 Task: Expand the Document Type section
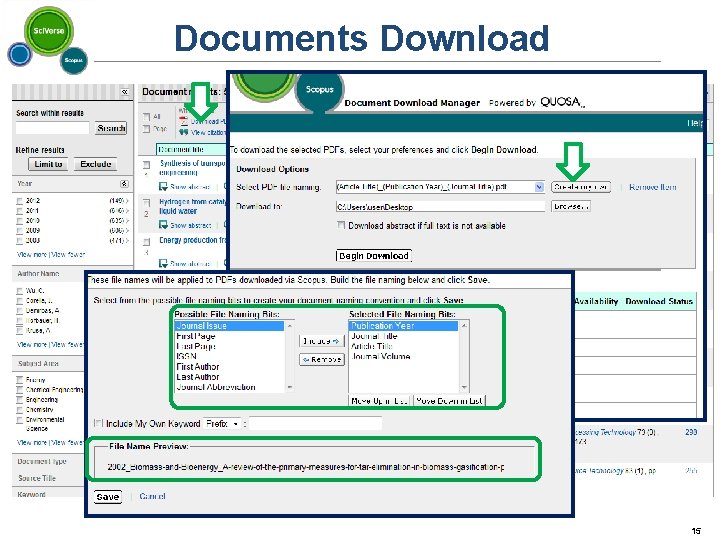42,461
